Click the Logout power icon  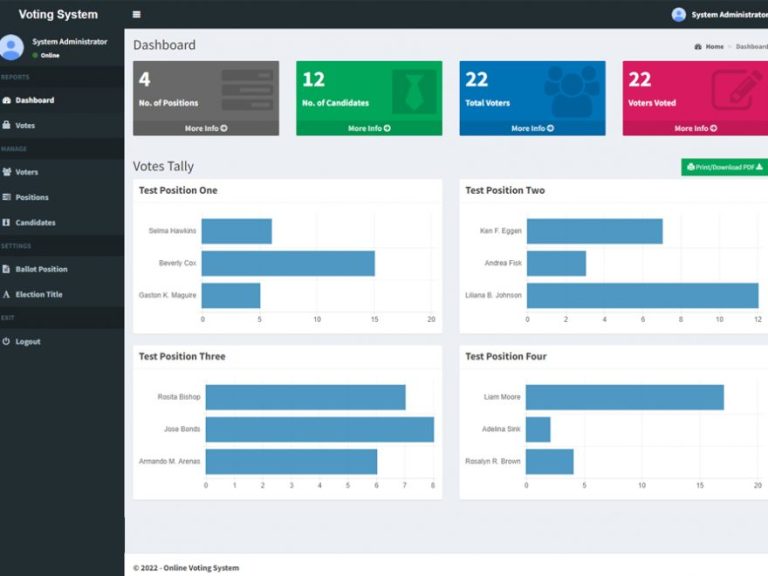pos(6,341)
